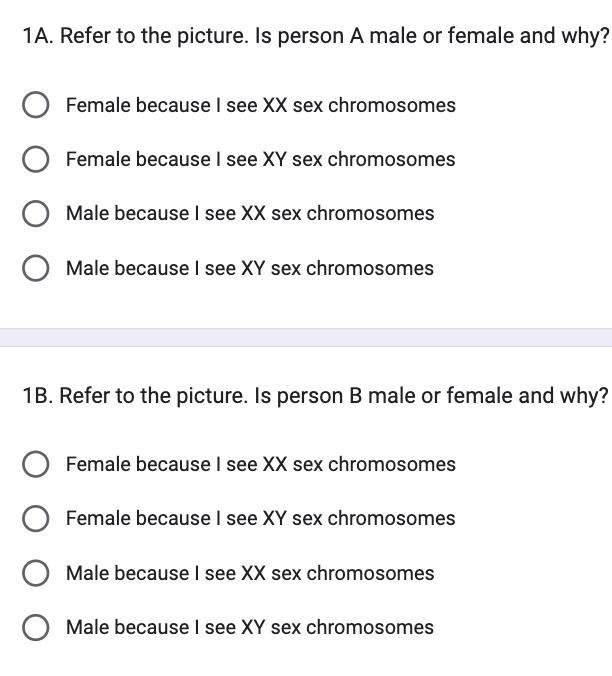Click 1A label text 'Female because I see XY'
The image size is (612, 676).
click(x=260, y=159)
